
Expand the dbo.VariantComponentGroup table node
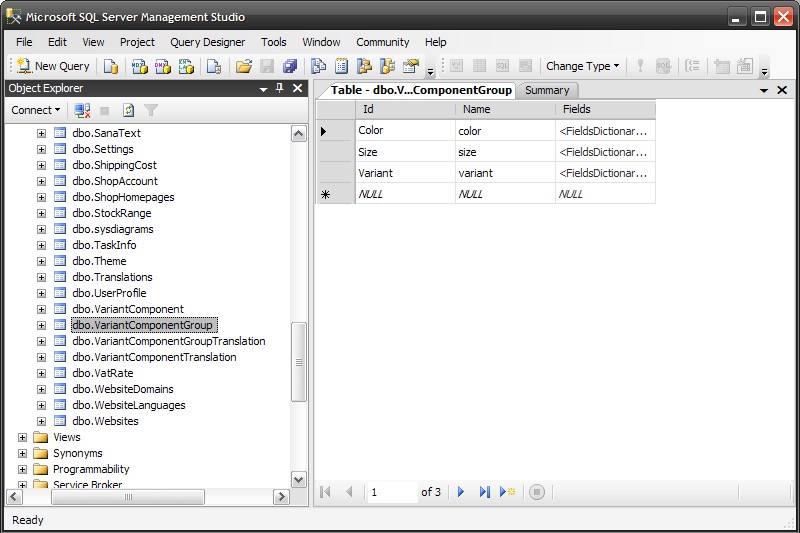coord(41,325)
